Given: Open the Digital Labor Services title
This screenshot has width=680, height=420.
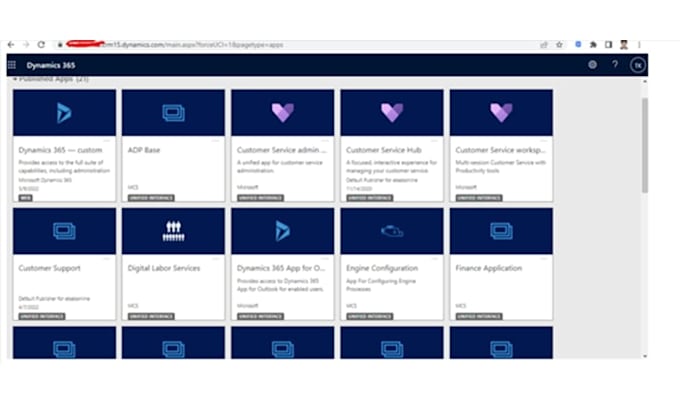Looking at the screenshot, I should tap(164, 268).
